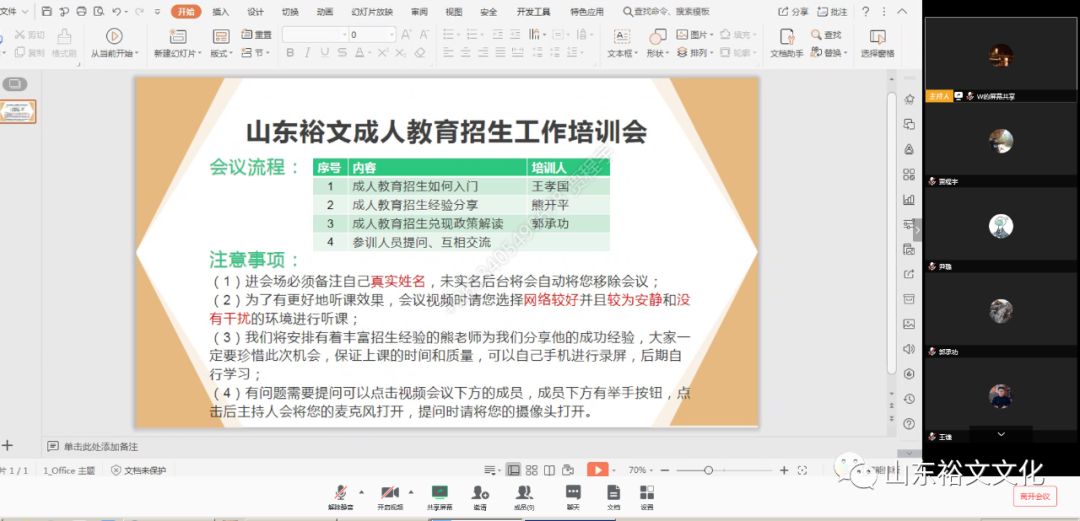Click 单击此处添加备注 to add notes

100,446
